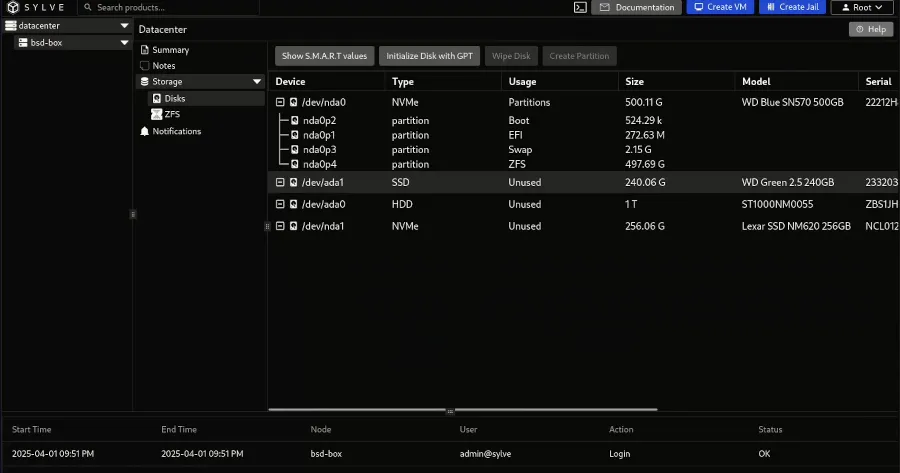Collapse the bsd-box node dropdown arrow
This screenshot has width=900, height=473.
[x=124, y=43]
